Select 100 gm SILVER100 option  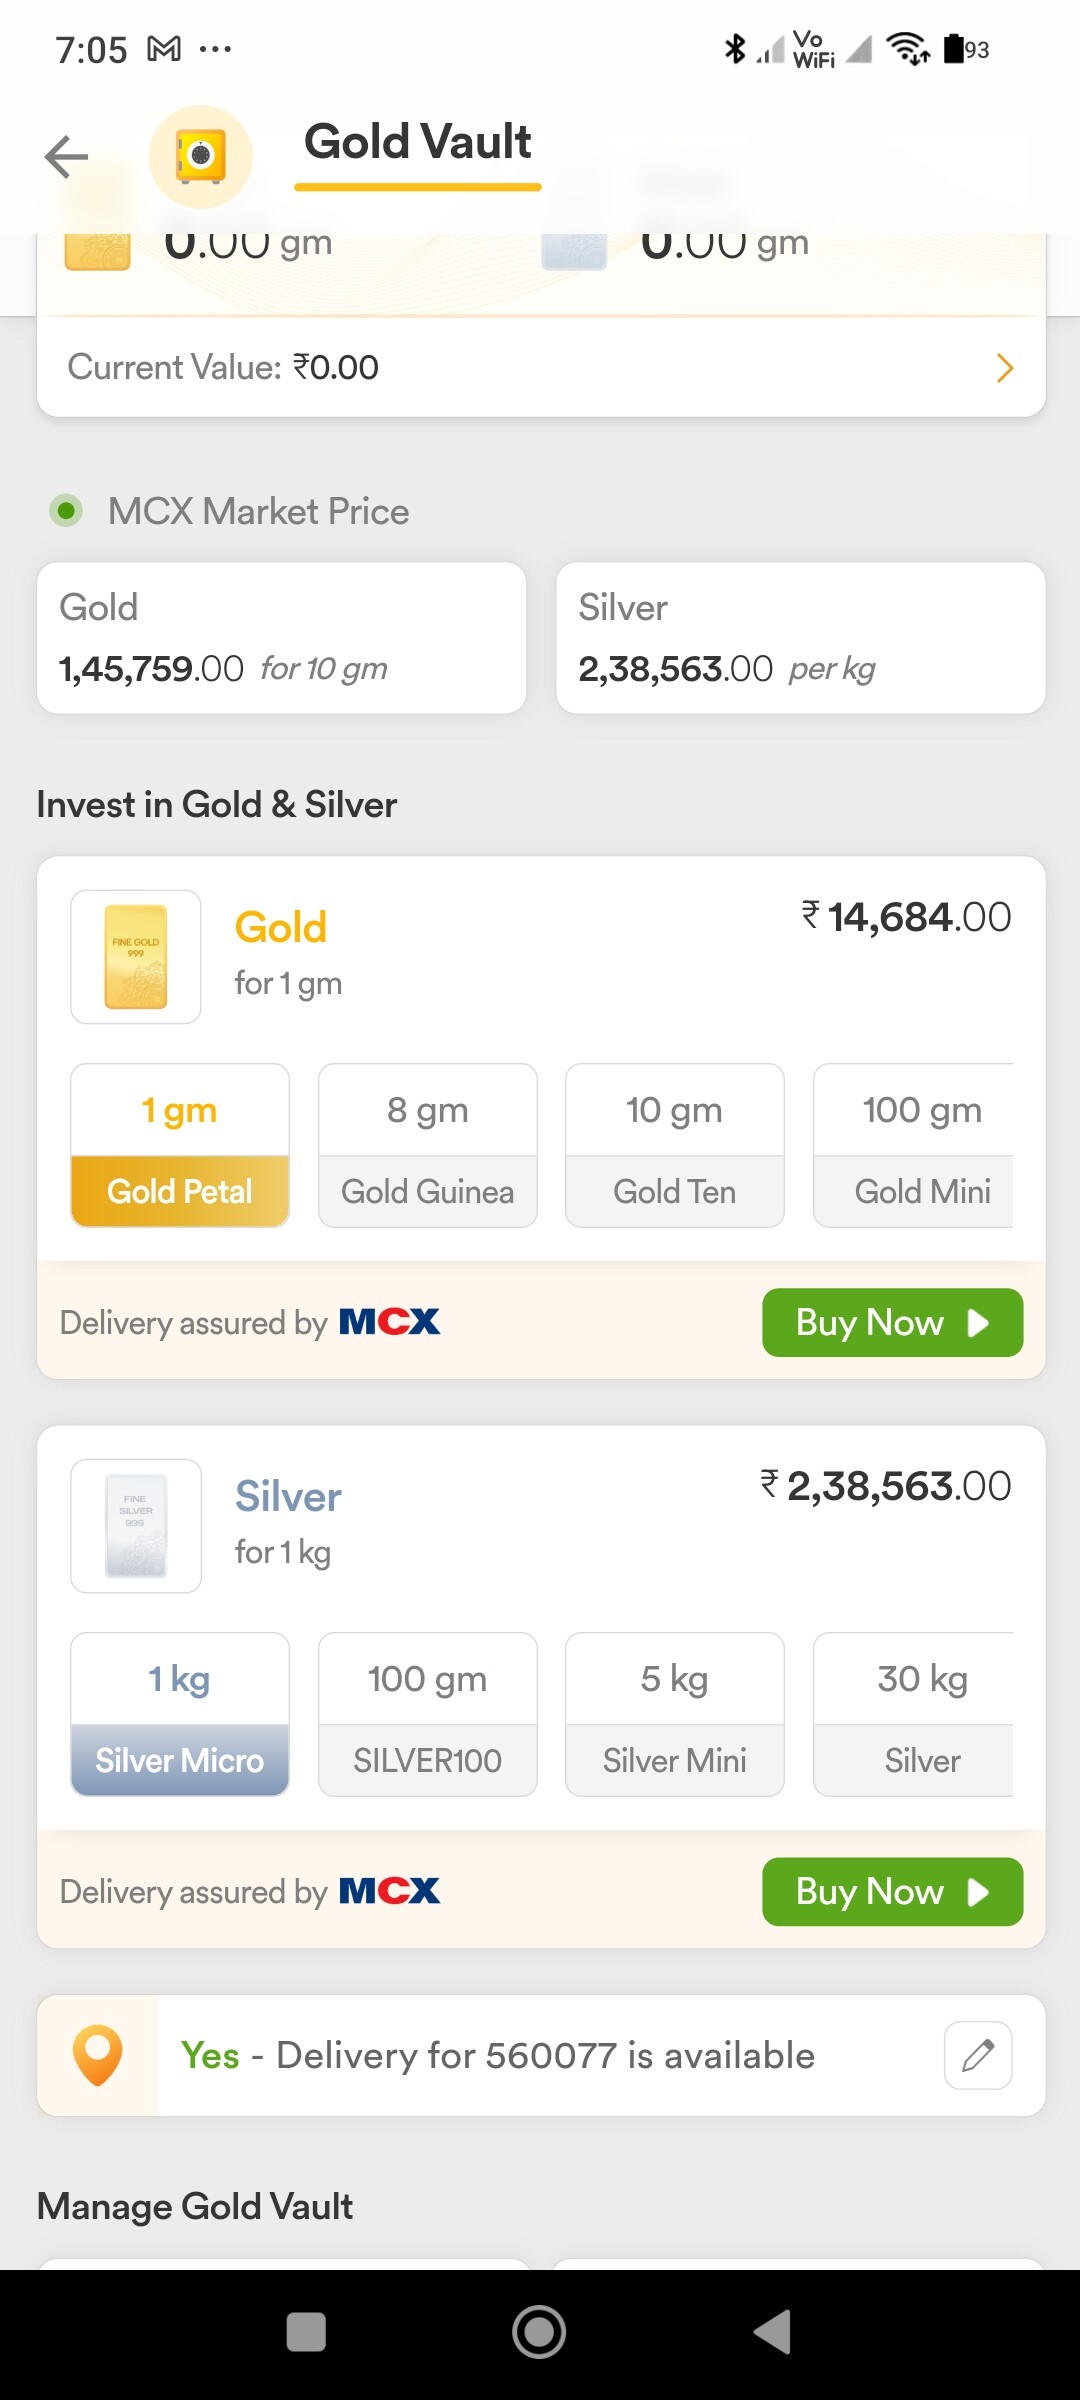click(428, 1714)
